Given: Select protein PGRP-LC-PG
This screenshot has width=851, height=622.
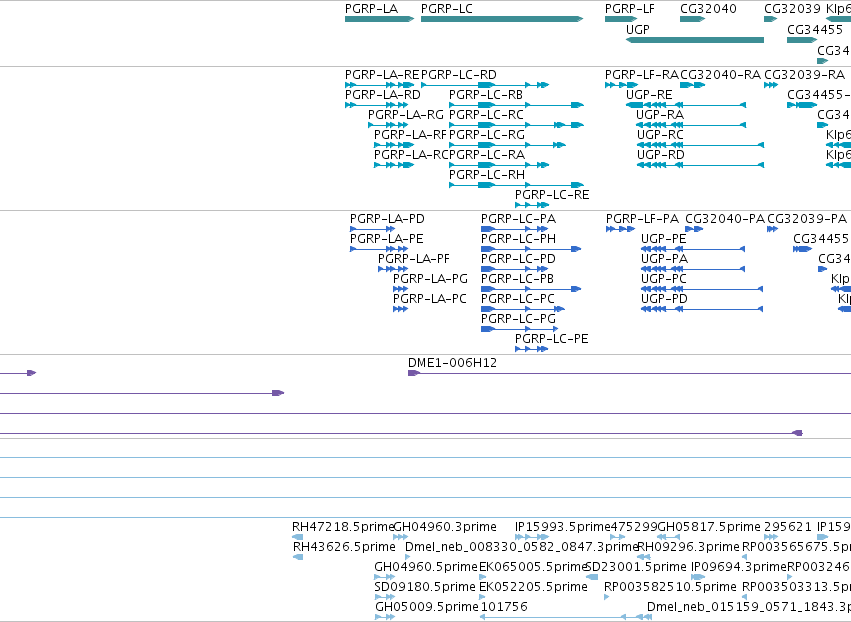Looking at the screenshot, I should tap(519, 329).
